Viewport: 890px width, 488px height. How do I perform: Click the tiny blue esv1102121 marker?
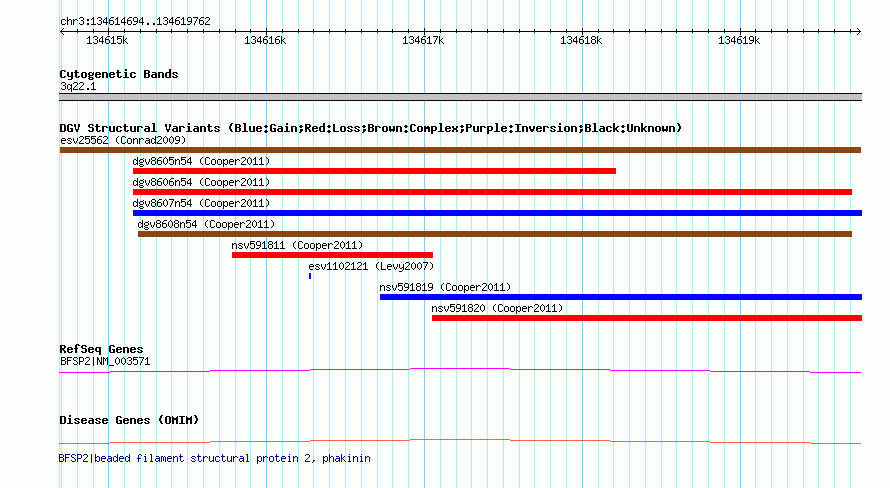pos(310,276)
